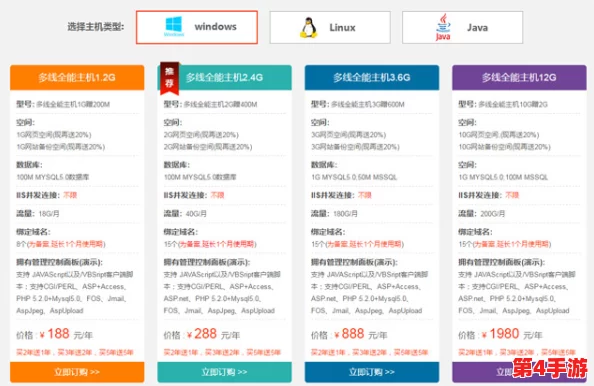This screenshot has height=386, width=594.
Task: Click the Linux penguin icon
Action: click(309, 28)
